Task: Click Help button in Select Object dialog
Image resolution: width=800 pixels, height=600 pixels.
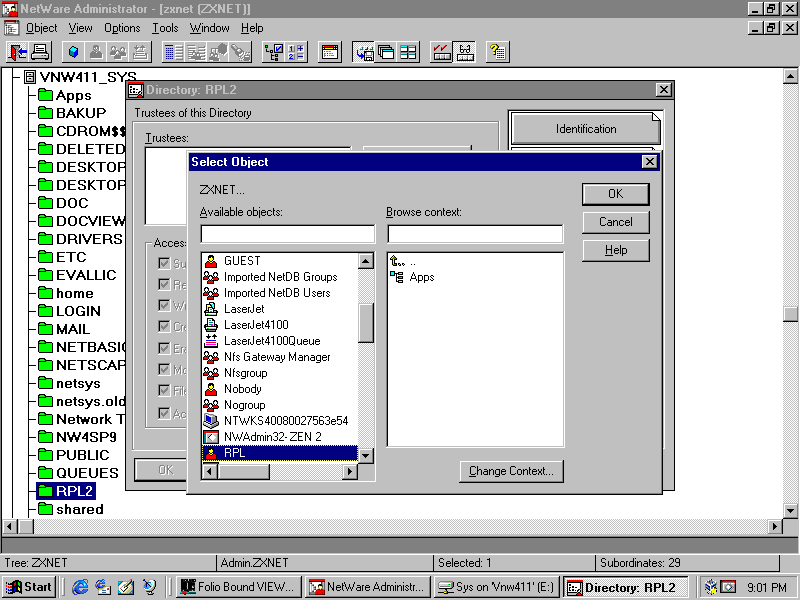Action: tap(616, 250)
